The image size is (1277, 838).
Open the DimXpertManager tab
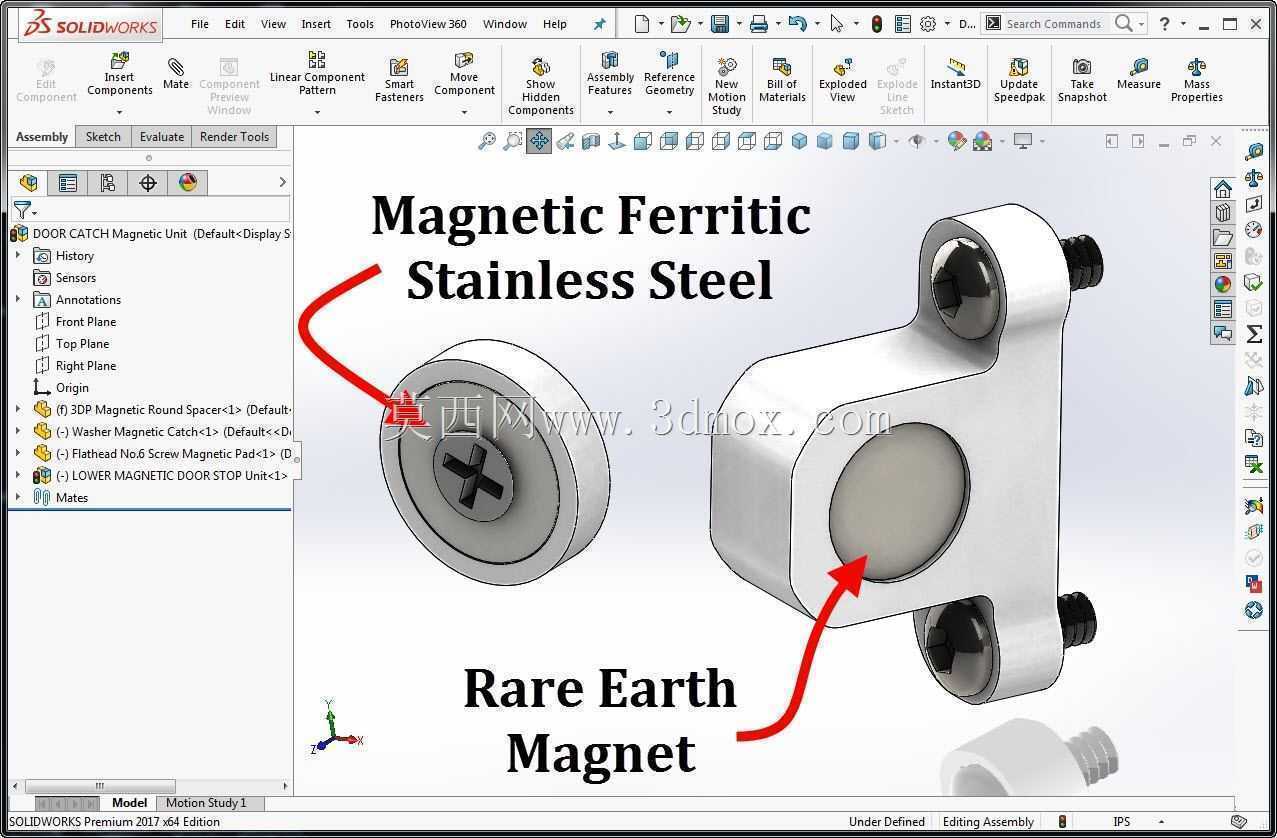pos(148,182)
